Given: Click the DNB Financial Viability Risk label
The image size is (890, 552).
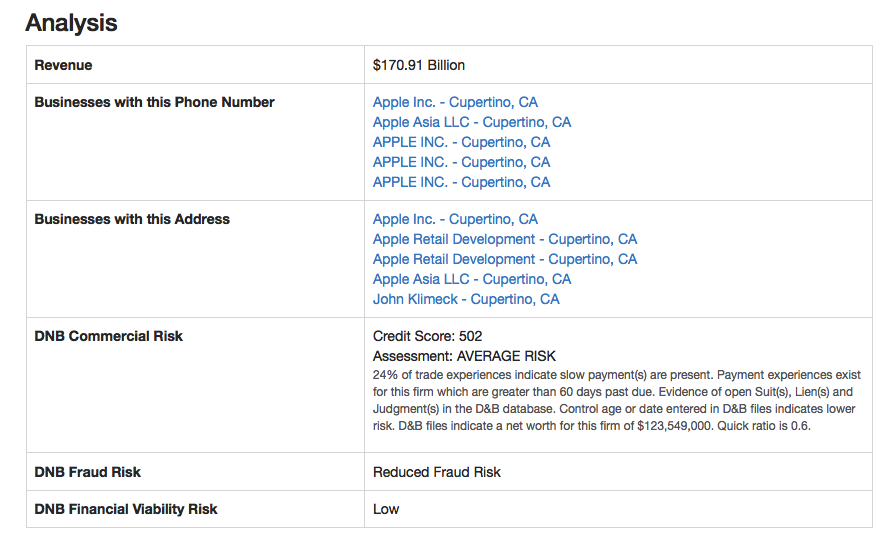Looking at the screenshot, I should coord(126,509).
